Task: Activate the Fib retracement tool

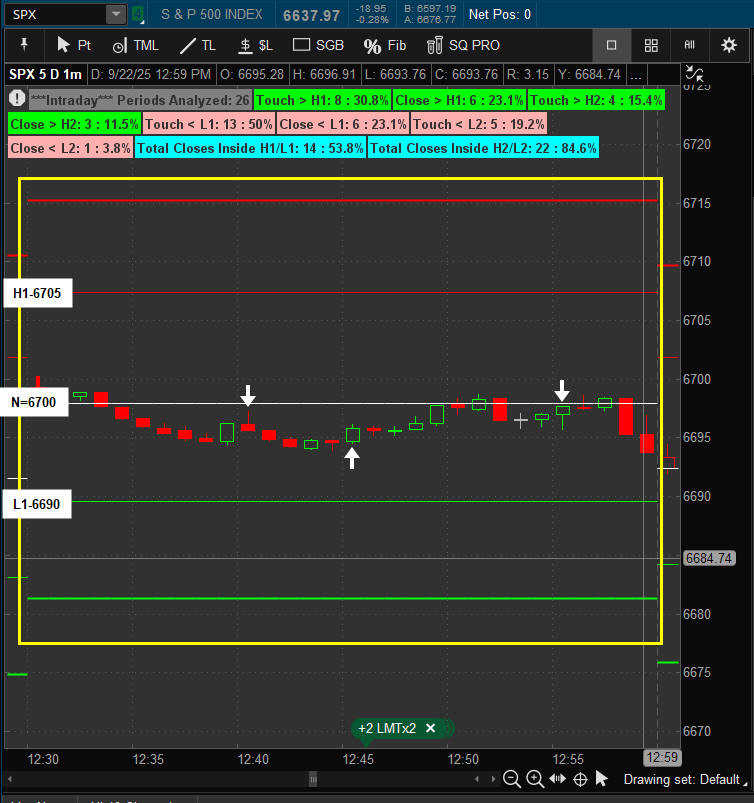Action: click(385, 45)
